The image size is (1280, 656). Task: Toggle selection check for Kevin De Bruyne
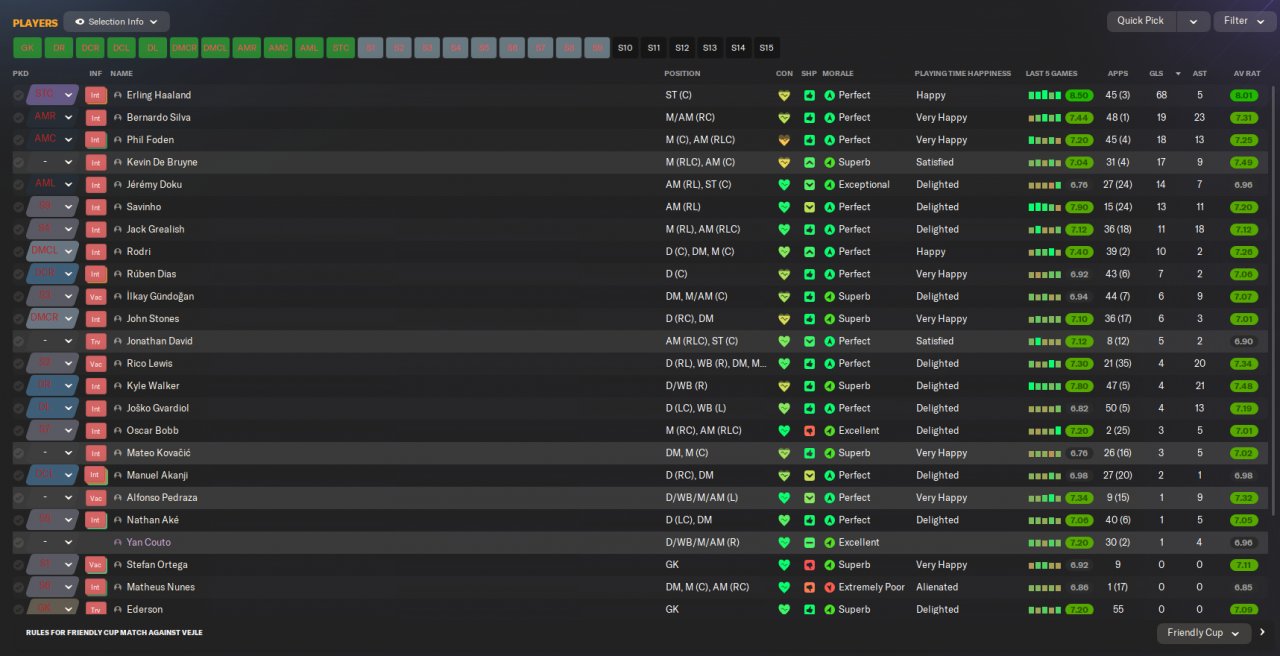[x=18, y=162]
